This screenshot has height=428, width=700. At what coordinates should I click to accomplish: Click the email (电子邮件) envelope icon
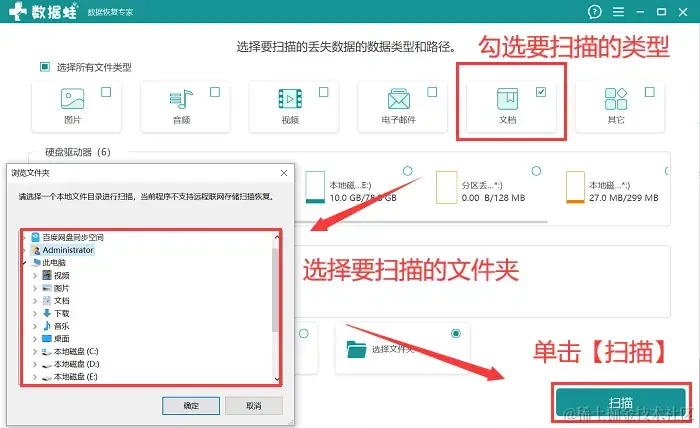(399, 99)
